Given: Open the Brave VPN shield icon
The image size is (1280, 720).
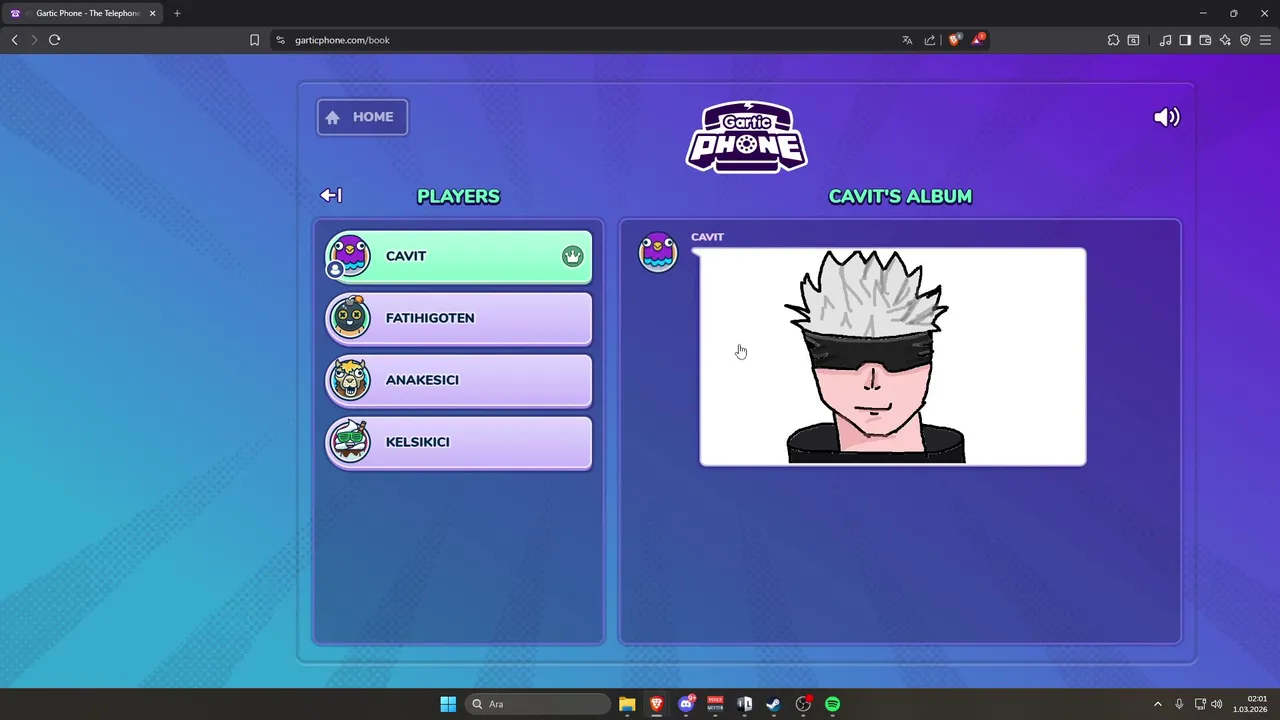Looking at the screenshot, I should click(1245, 40).
